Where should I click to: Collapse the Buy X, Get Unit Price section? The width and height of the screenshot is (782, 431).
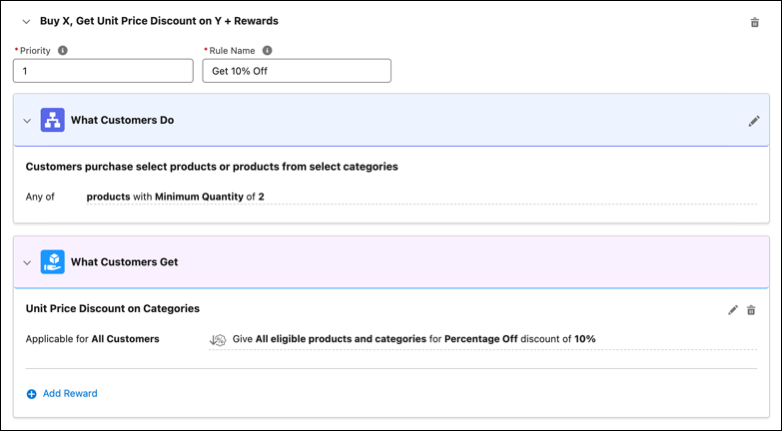(26, 21)
